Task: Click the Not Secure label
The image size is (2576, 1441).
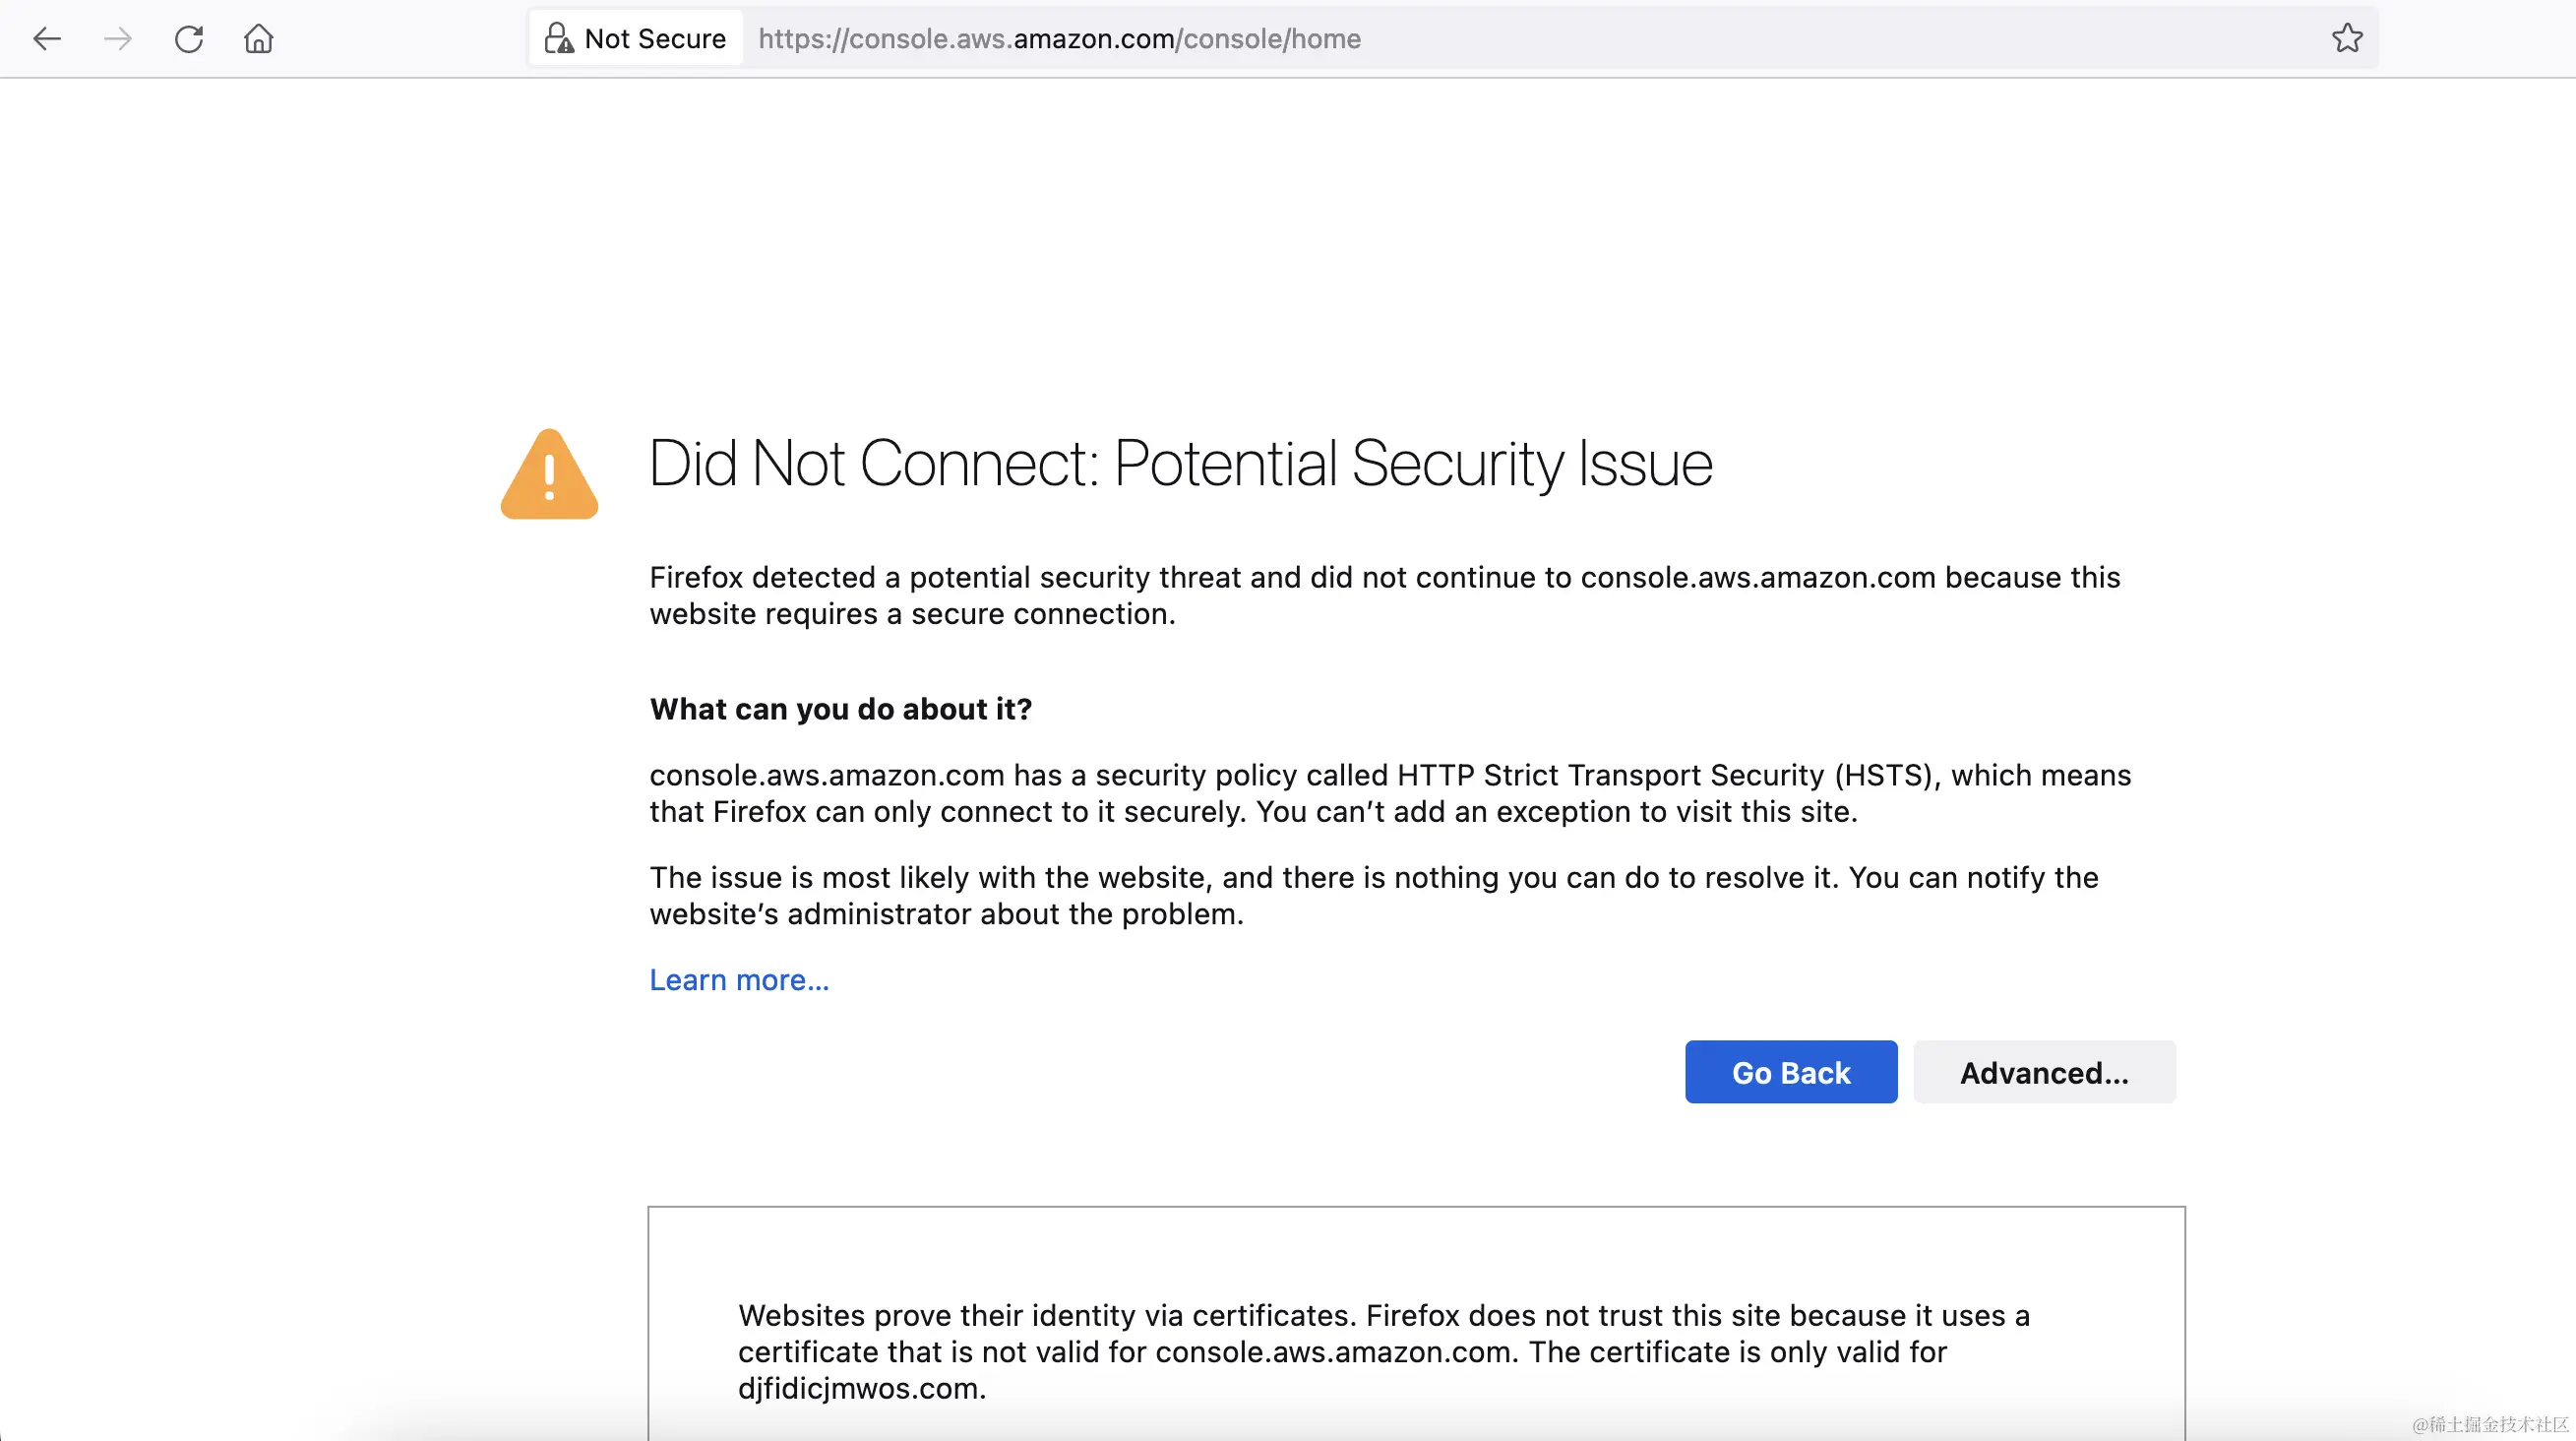Action: (x=655, y=39)
